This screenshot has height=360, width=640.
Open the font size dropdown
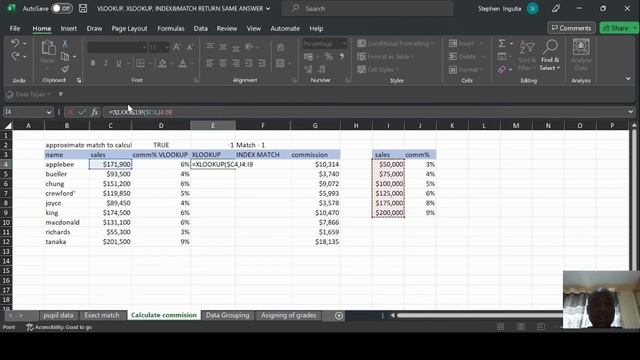[166, 47]
